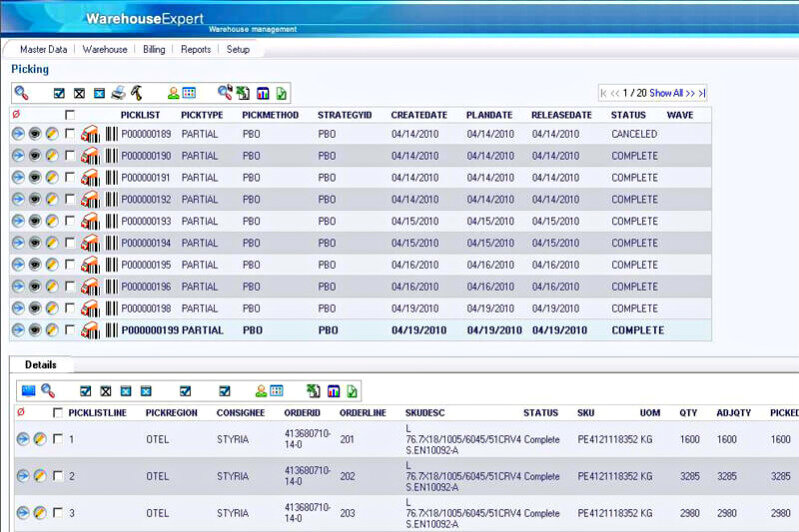Open the Billing menu
799x532 pixels.
click(x=154, y=49)
